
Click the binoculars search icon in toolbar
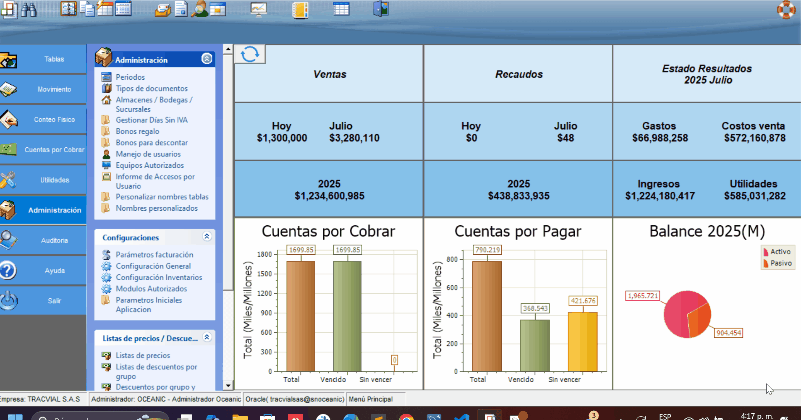pyautogui.click(x=27, y=10)
